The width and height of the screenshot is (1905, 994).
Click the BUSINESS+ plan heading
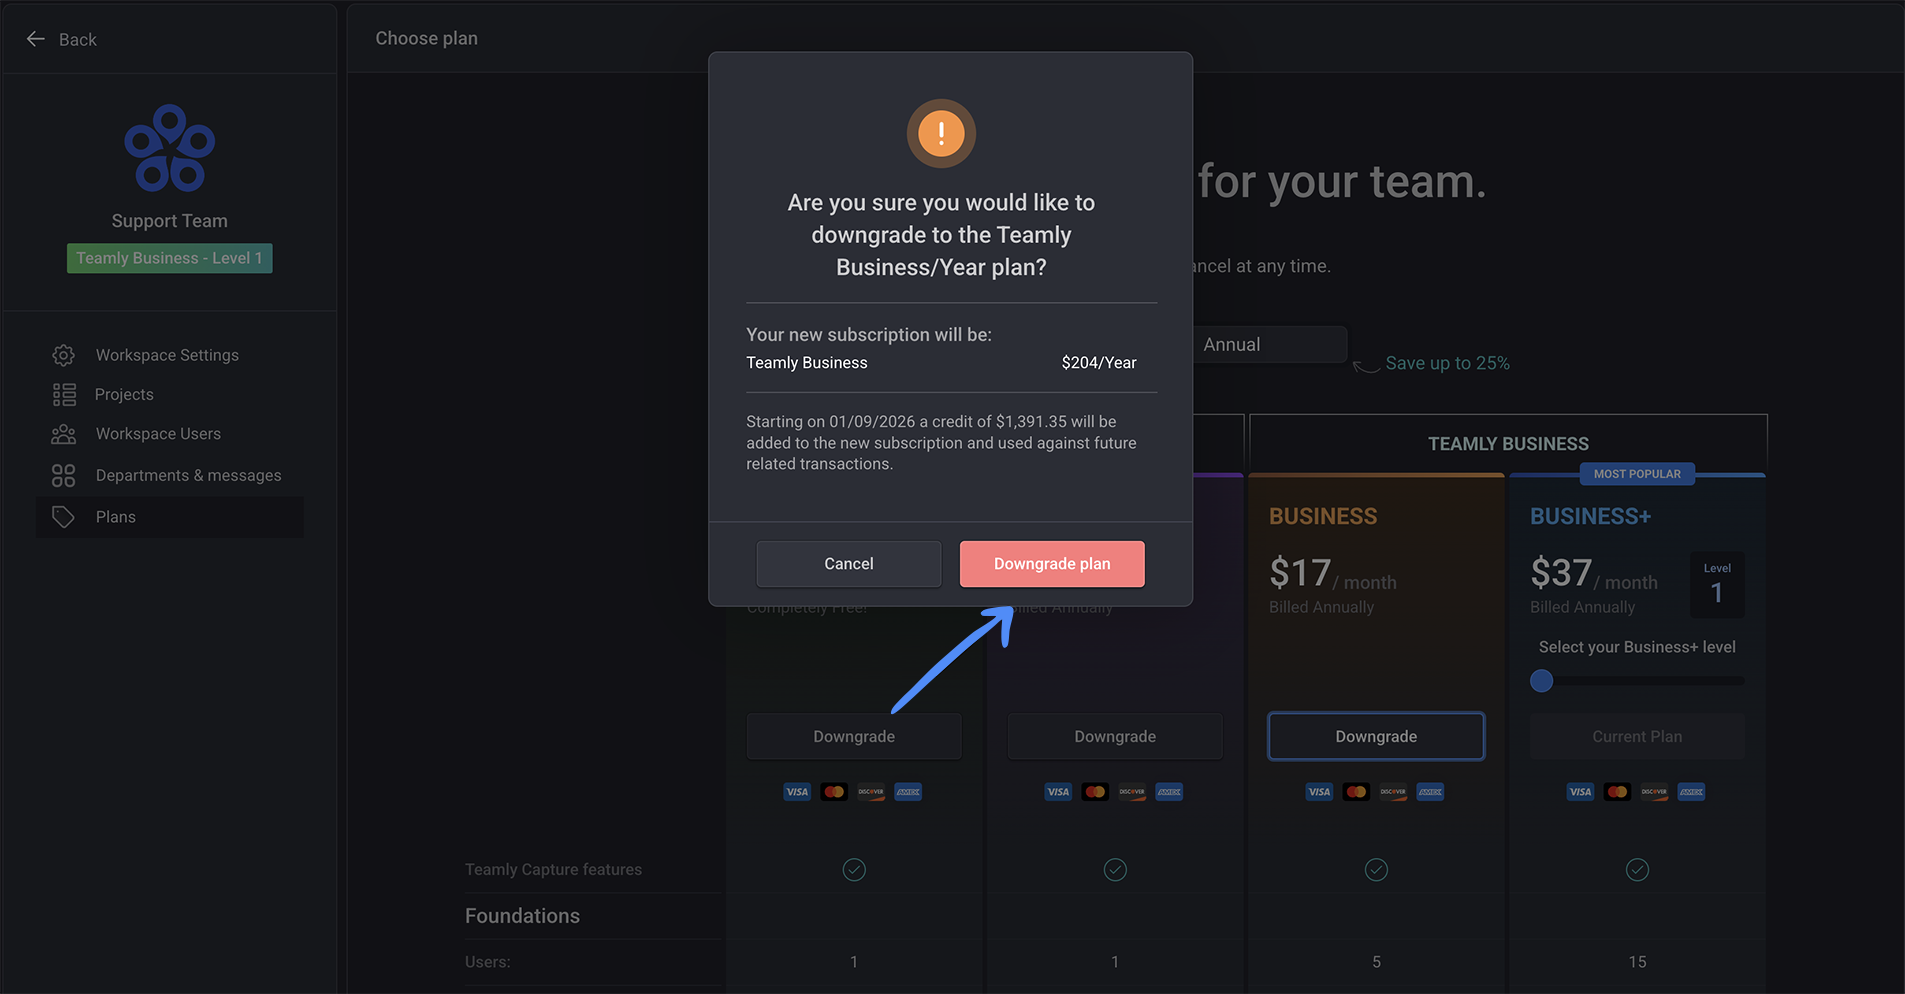[1590, 517]
